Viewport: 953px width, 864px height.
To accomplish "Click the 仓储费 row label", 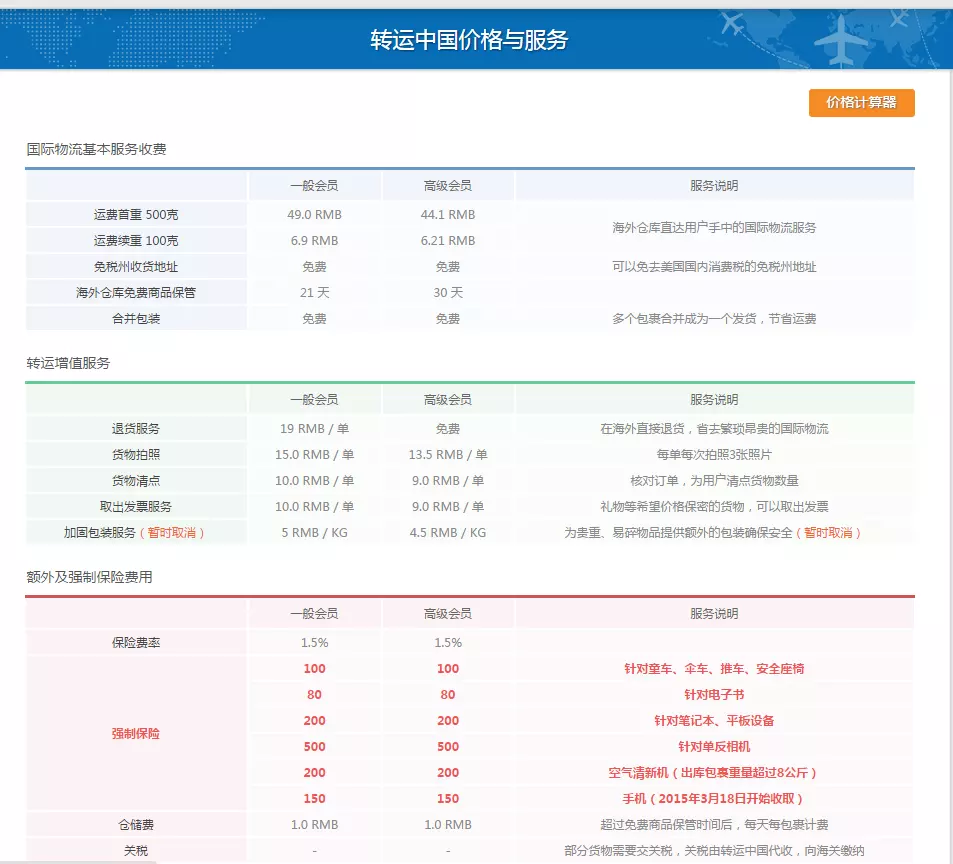I will click(x=136, y=826).
